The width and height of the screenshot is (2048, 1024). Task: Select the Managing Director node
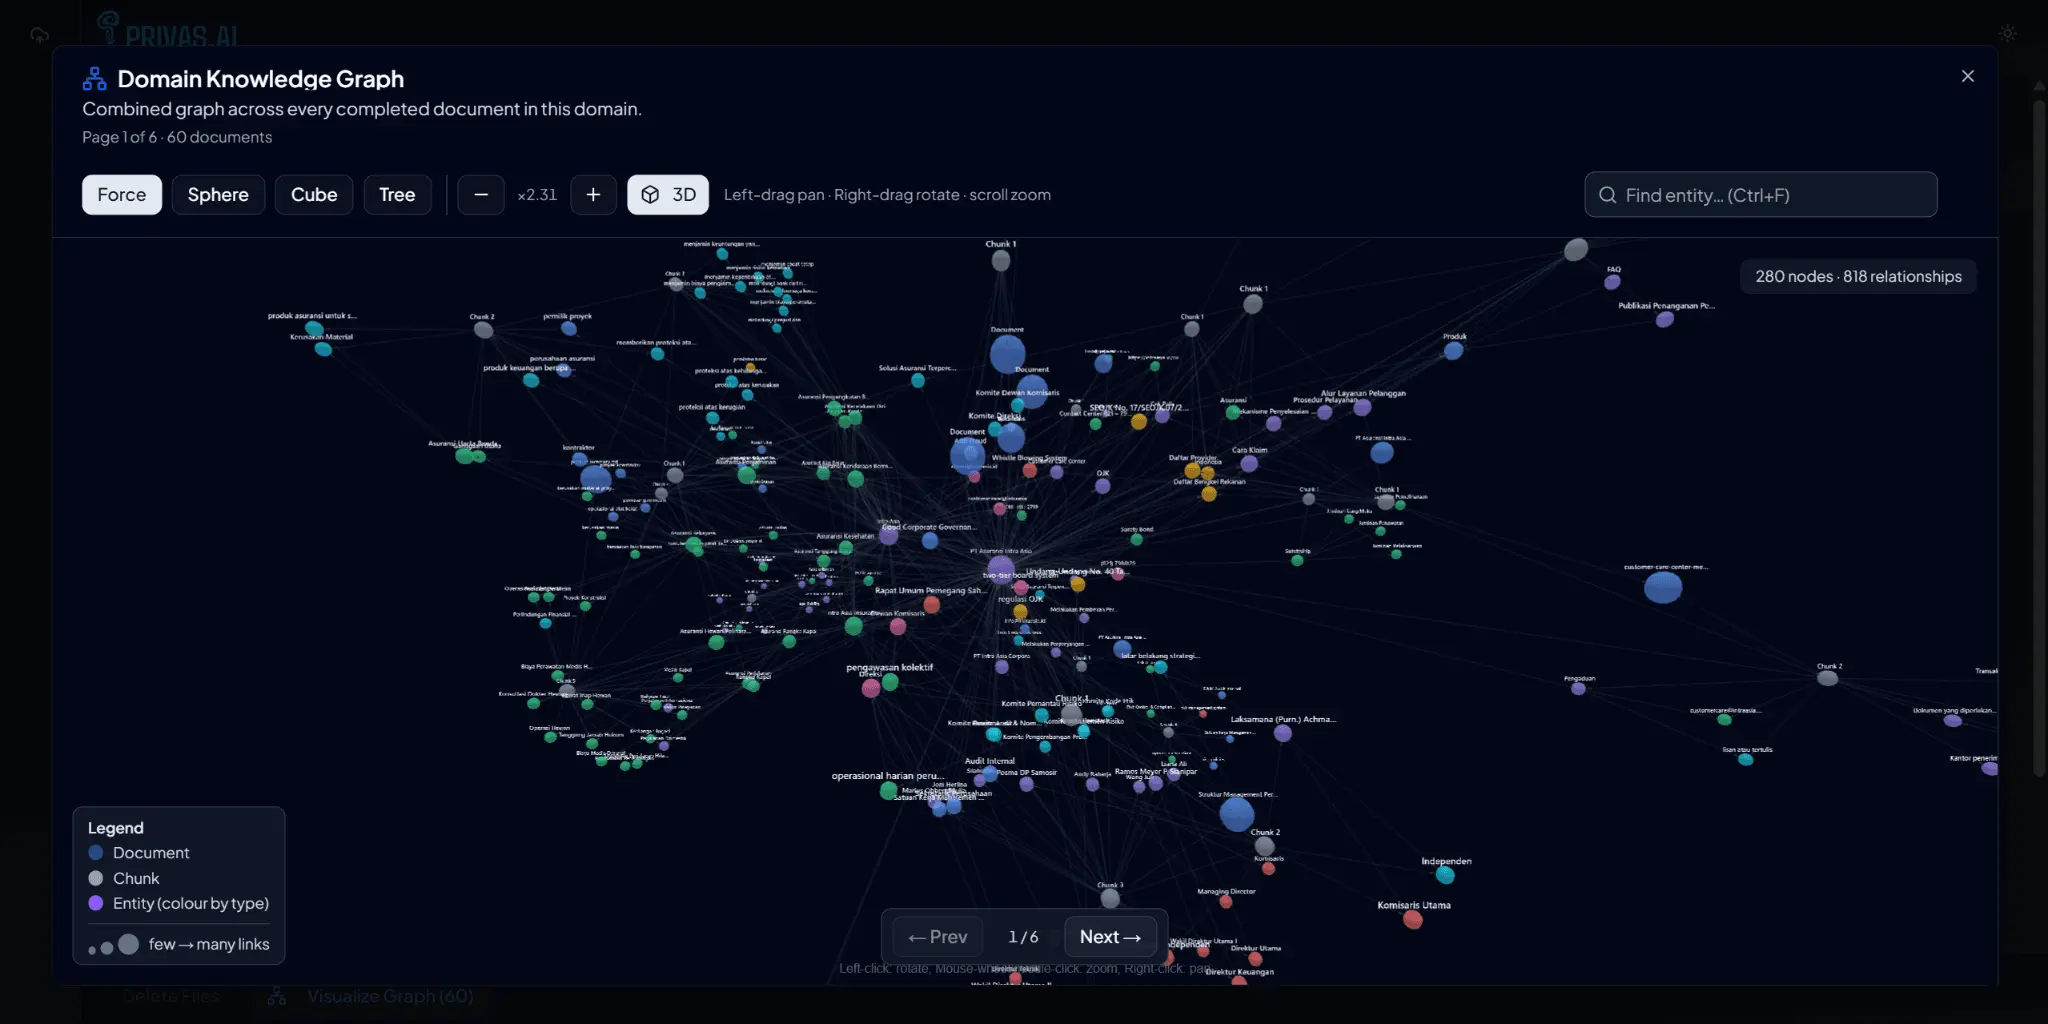(x=1225, y=902)
